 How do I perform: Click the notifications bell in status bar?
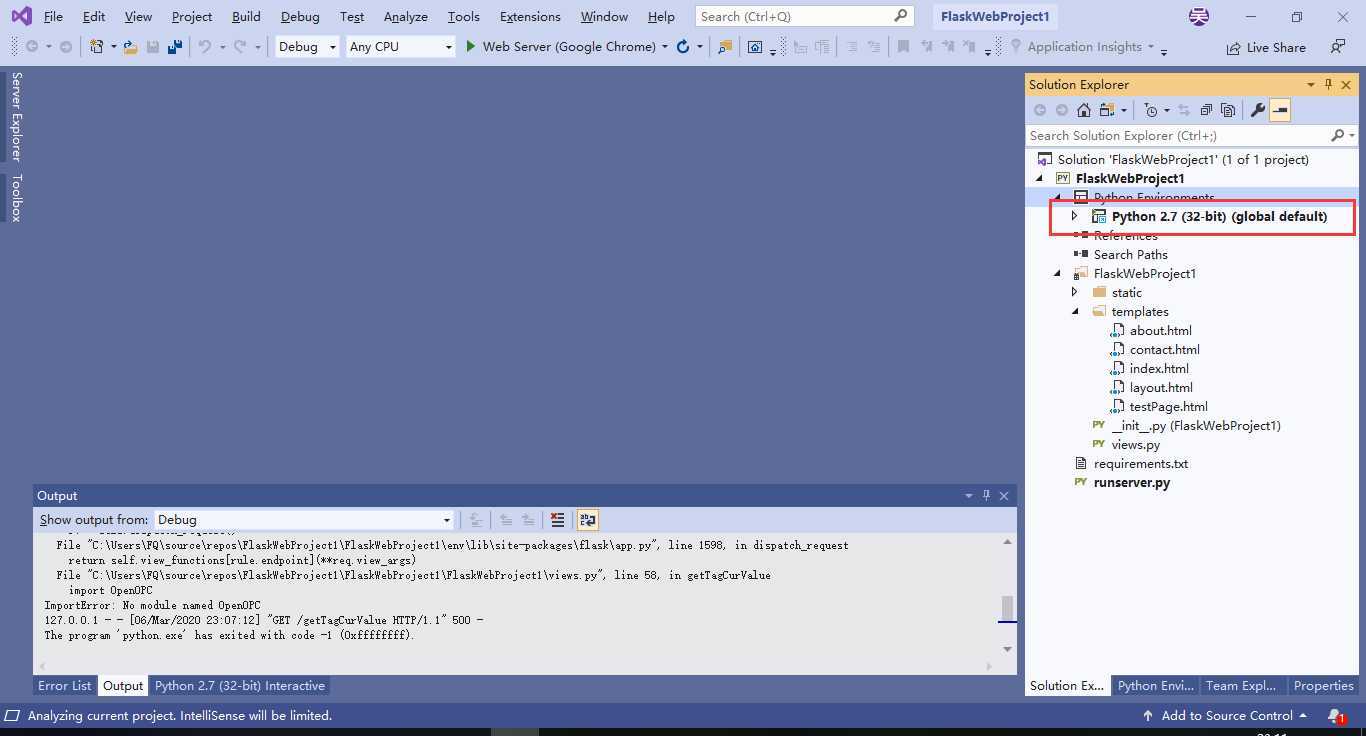(x=1335, y=716)
